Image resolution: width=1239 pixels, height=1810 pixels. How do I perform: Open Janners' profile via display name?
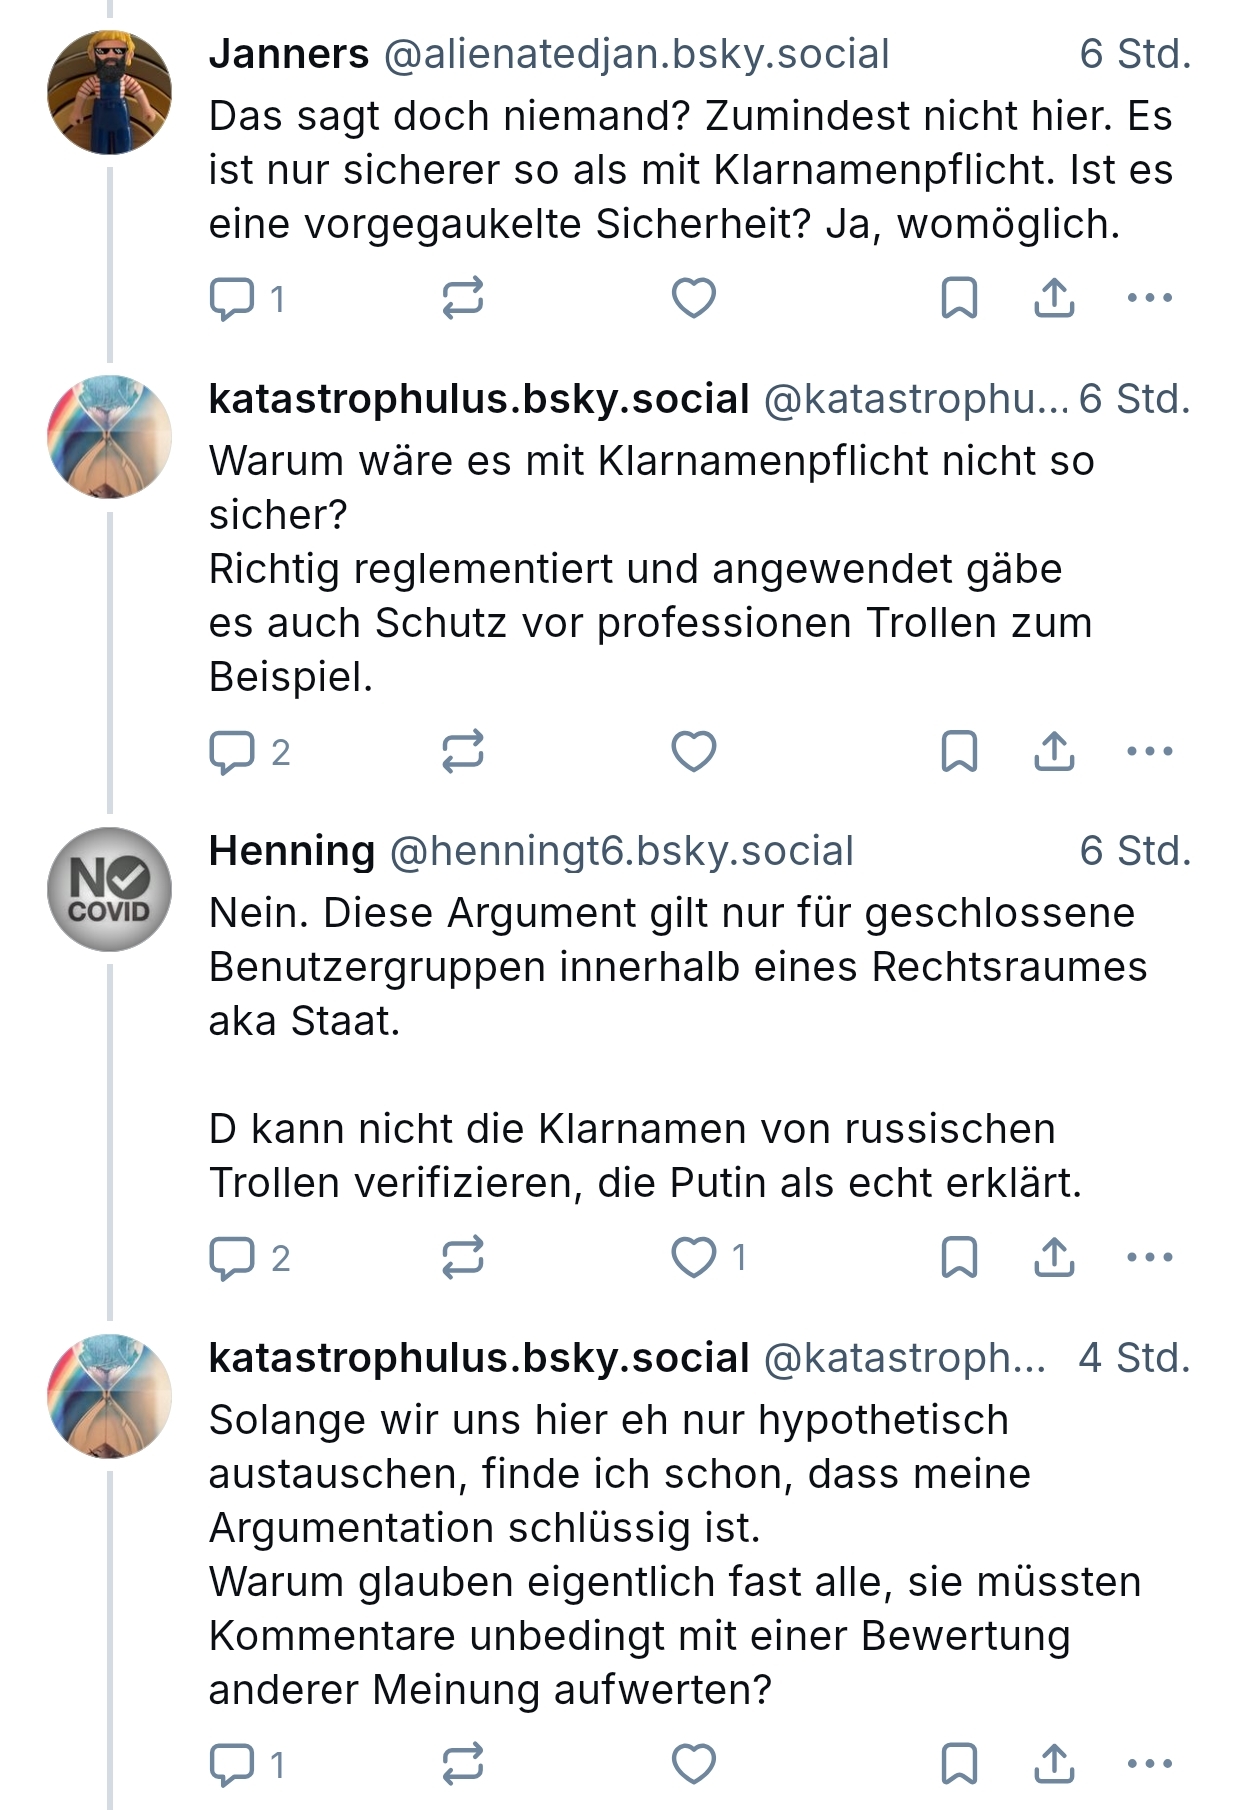click(x=289, y=54)
